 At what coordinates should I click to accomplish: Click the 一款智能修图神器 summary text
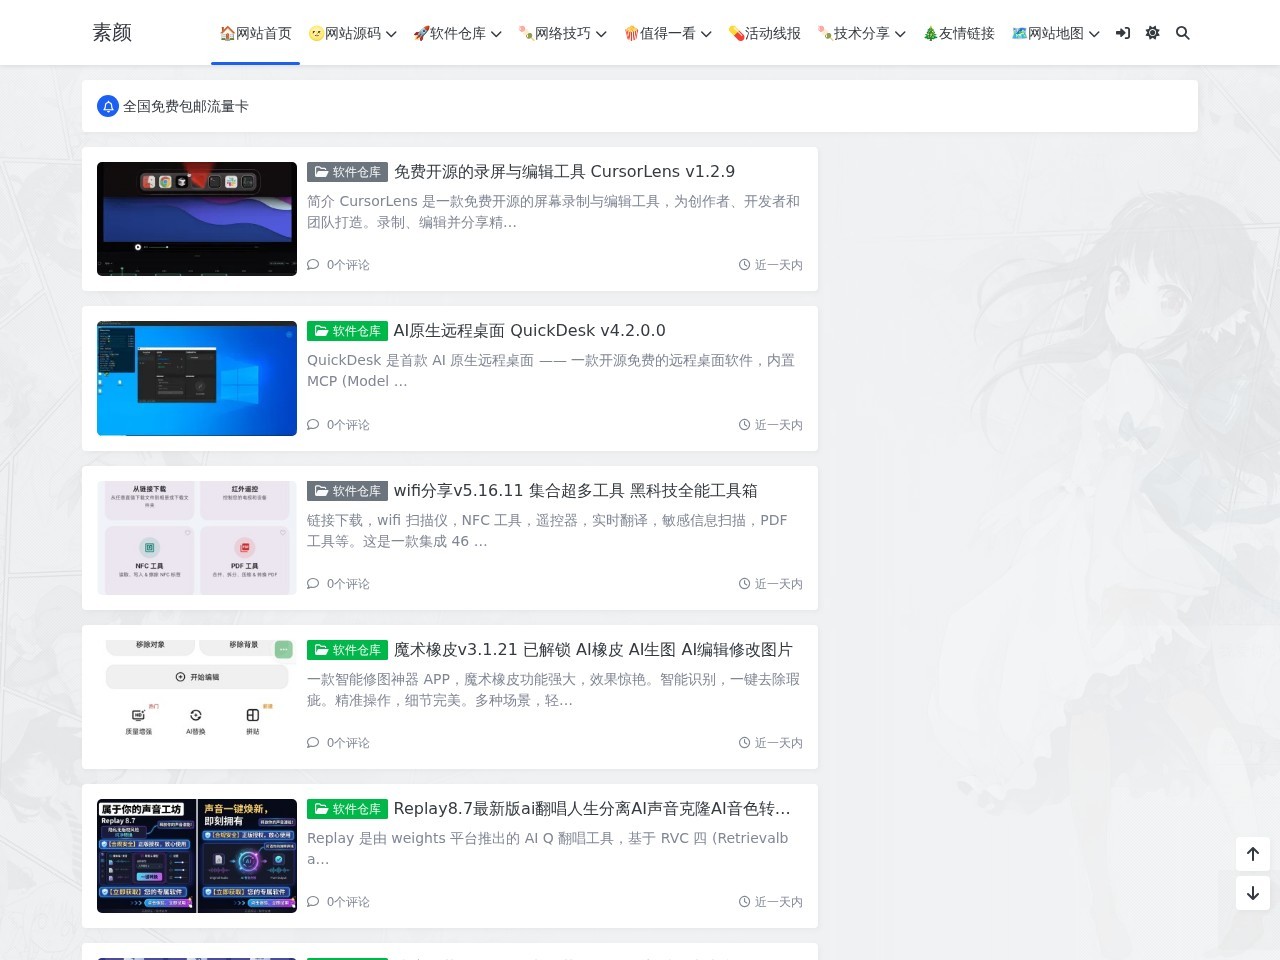(553, 690)
